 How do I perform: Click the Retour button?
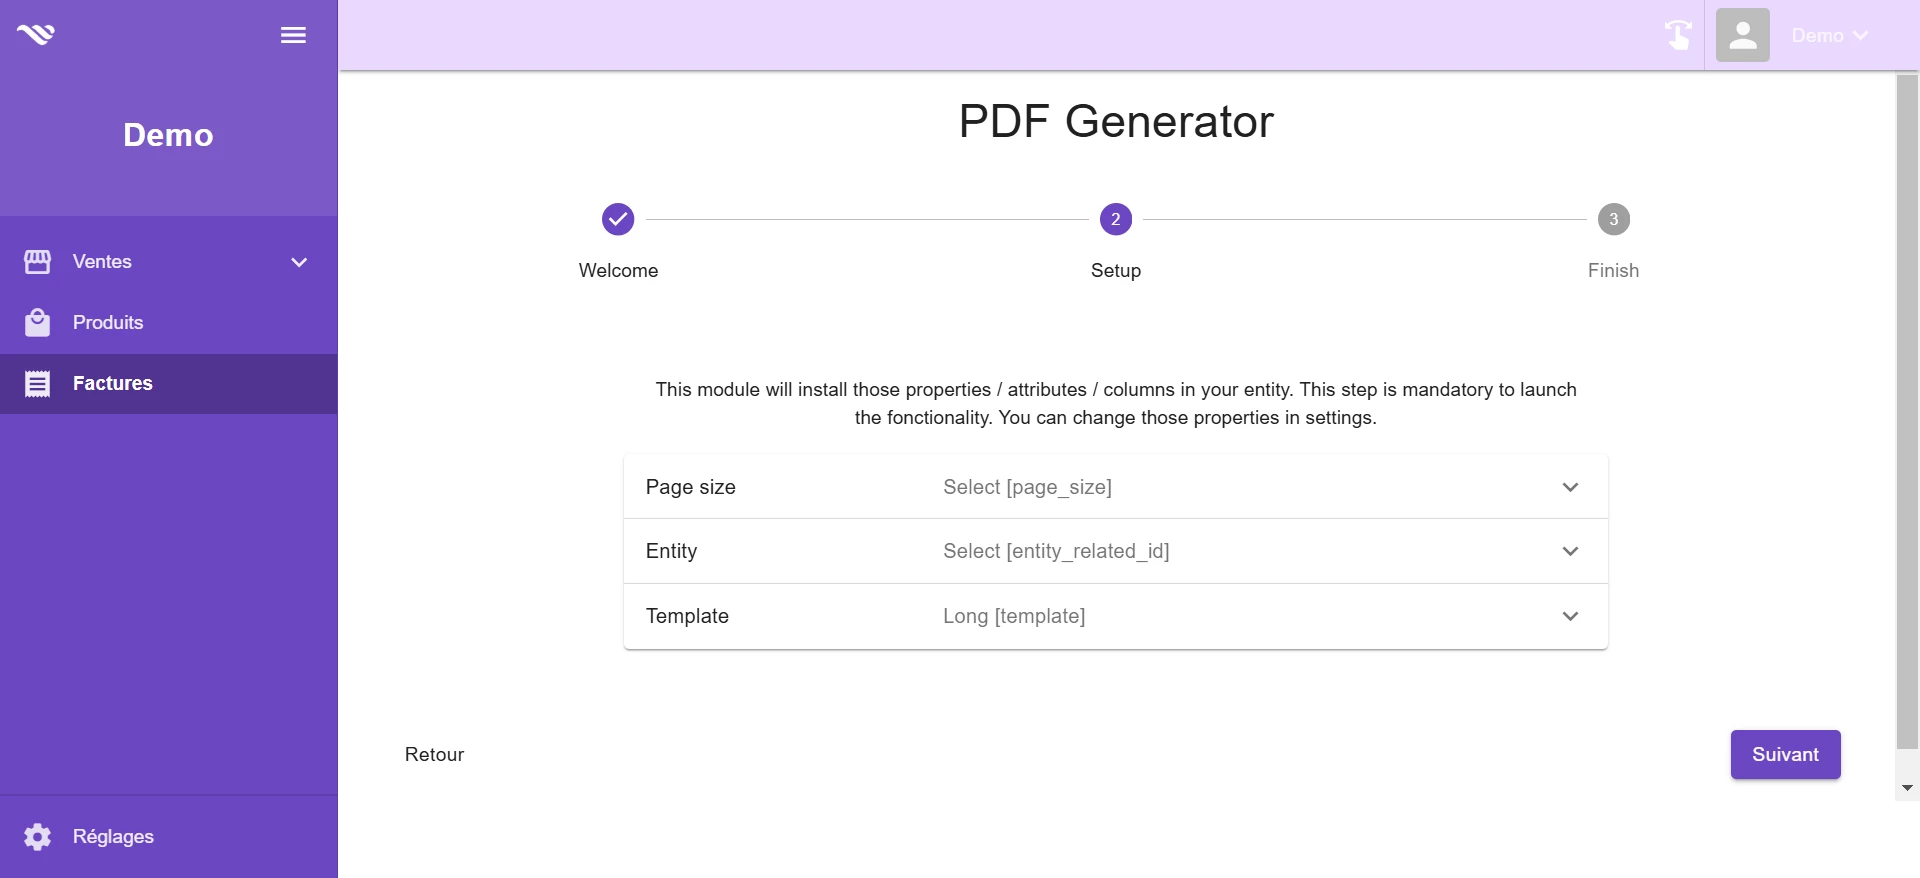[x=434, y=755]
